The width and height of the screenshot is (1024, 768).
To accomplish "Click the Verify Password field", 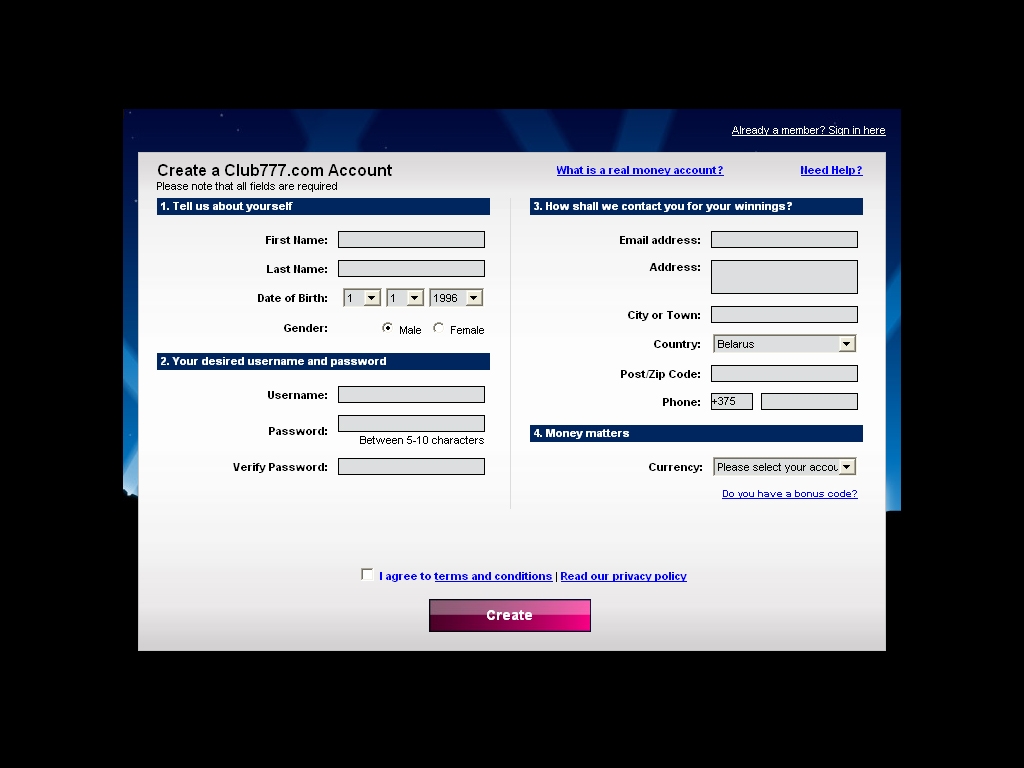I will click(x=411, y=467).
